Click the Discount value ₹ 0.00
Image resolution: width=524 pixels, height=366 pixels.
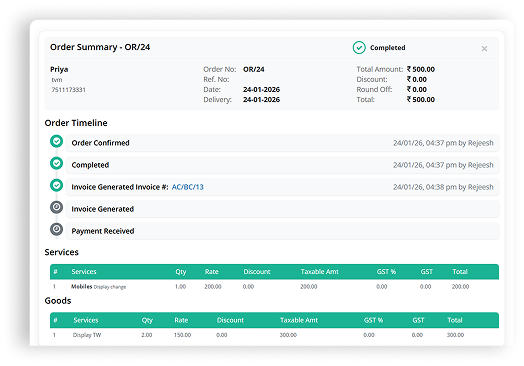pos(416,80)
